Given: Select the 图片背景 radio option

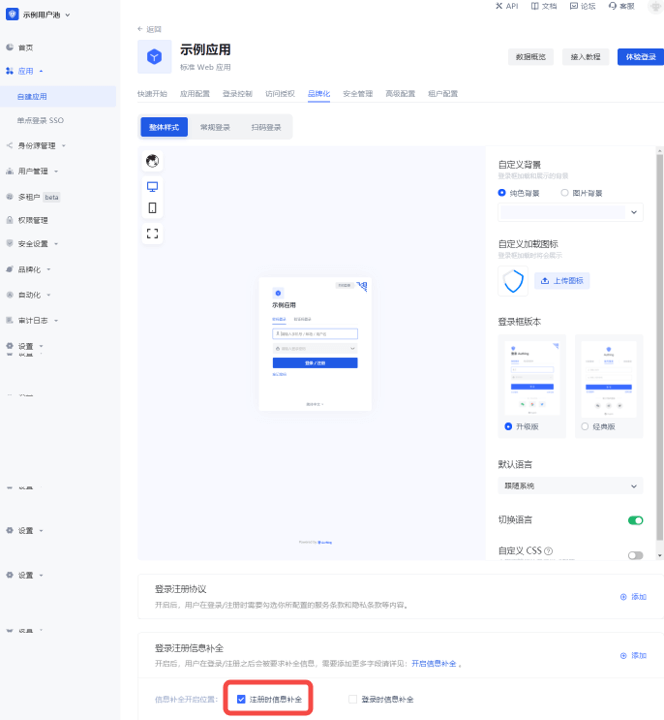Looking at the screenshot, I should point(565,193).
